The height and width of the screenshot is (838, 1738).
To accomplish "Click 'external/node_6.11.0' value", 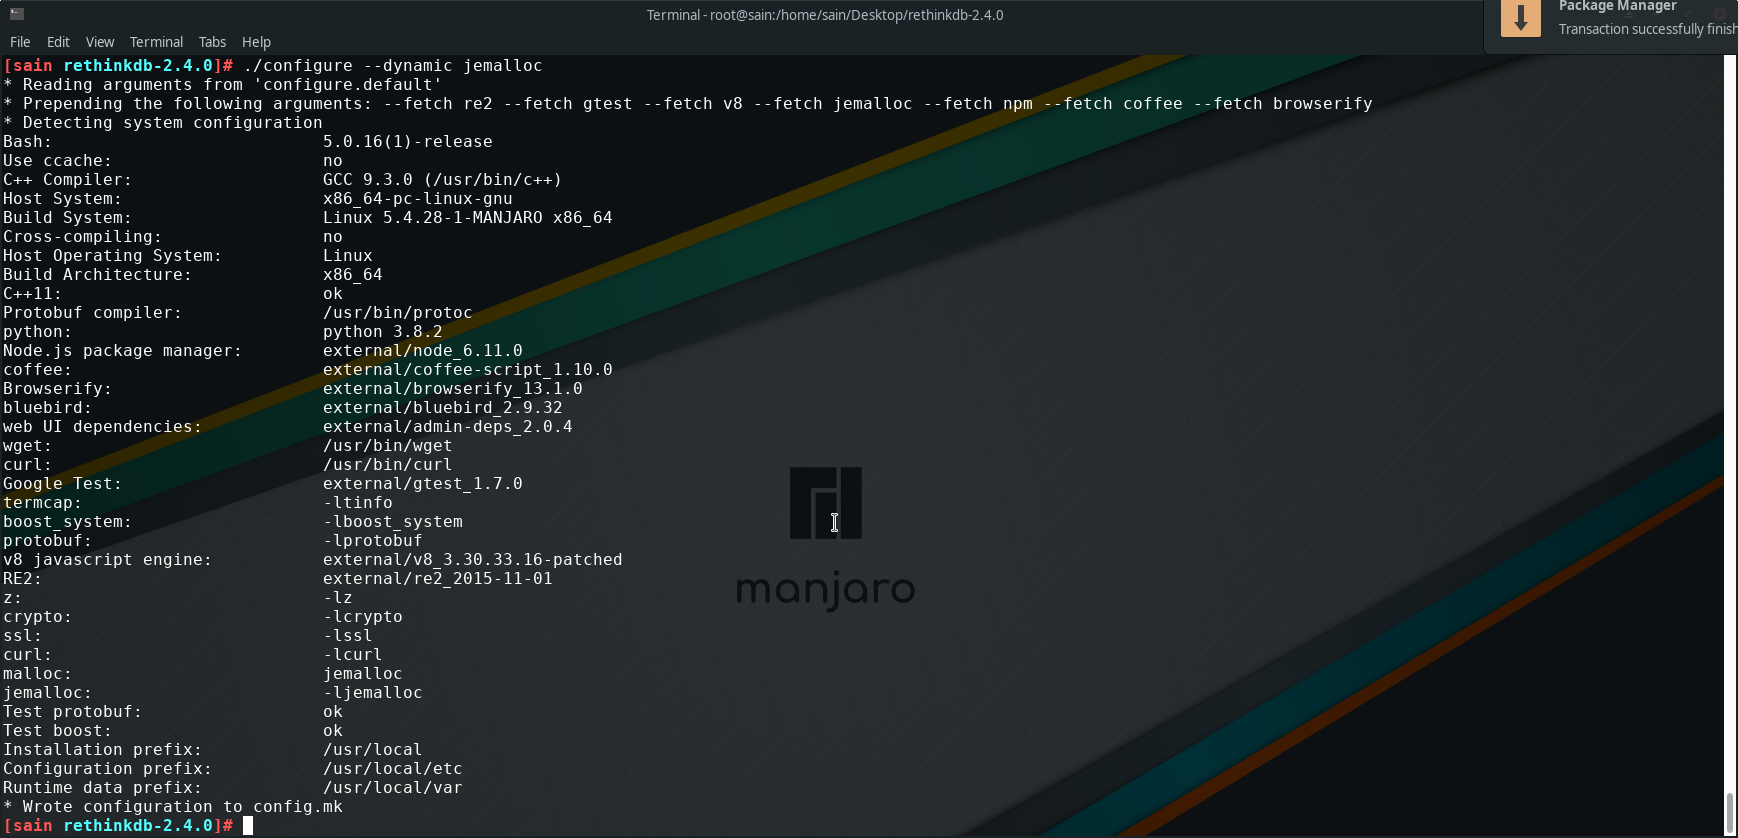I will (422, 351).
